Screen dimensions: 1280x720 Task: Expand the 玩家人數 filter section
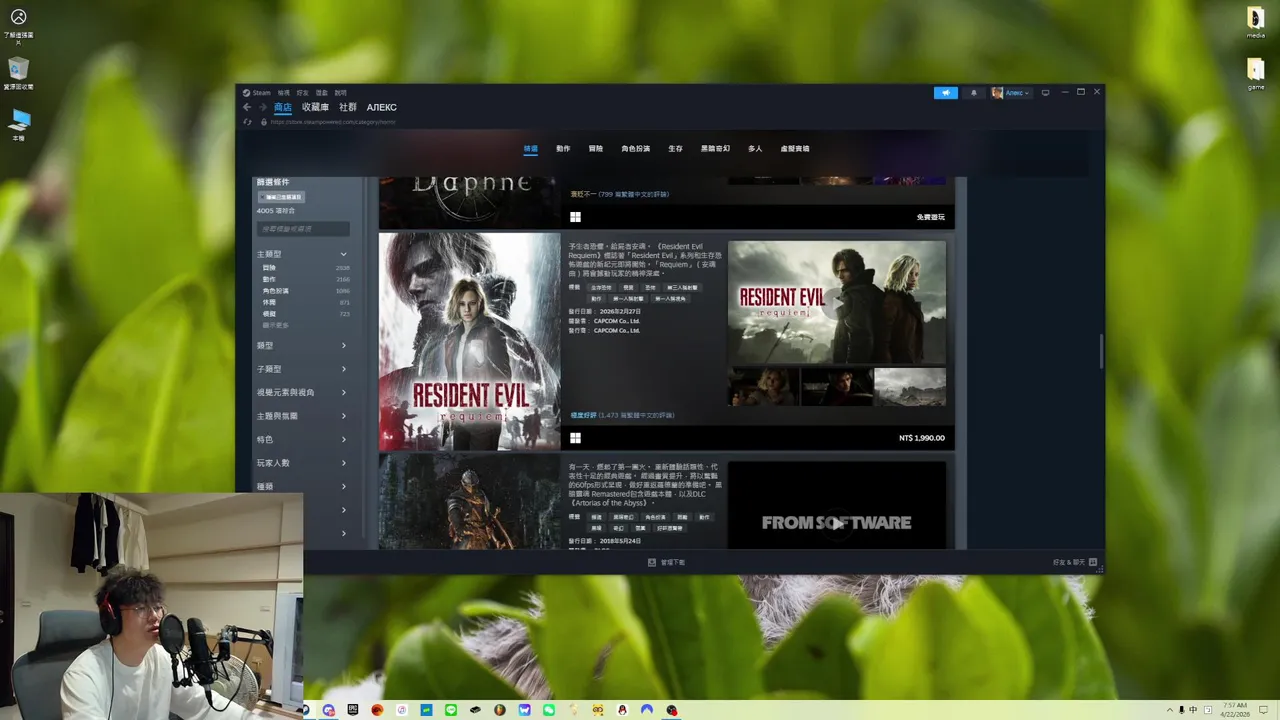[302, 463]
